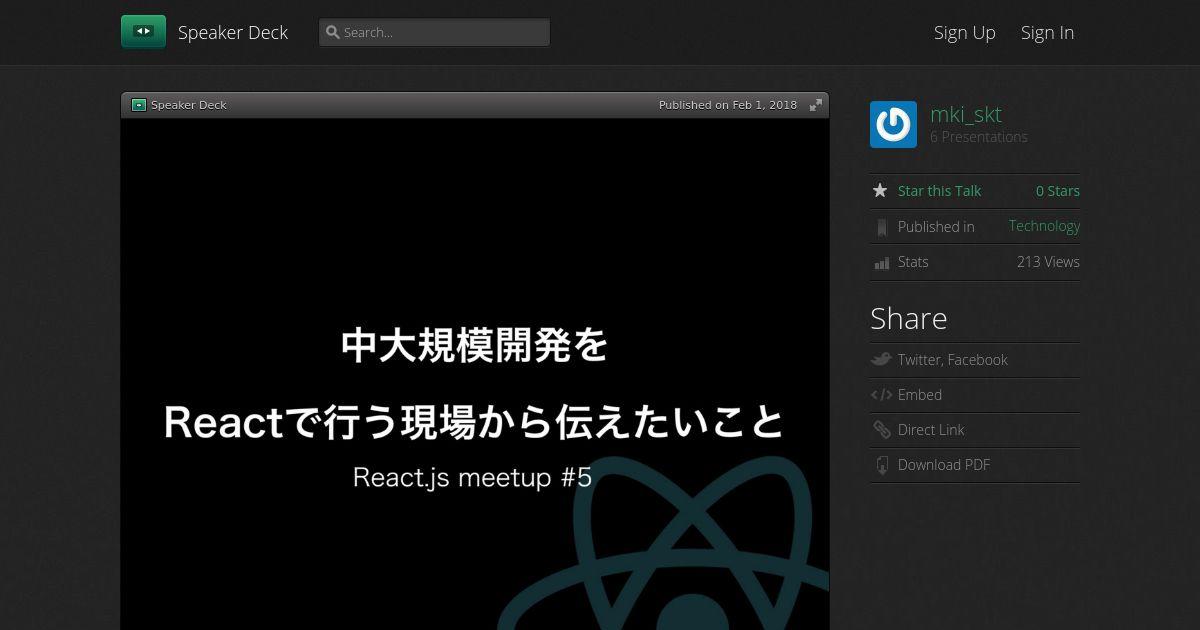This screenshot has height=630, width=1200.
Task: Click the 0 Stars count
Action: 1057,191
